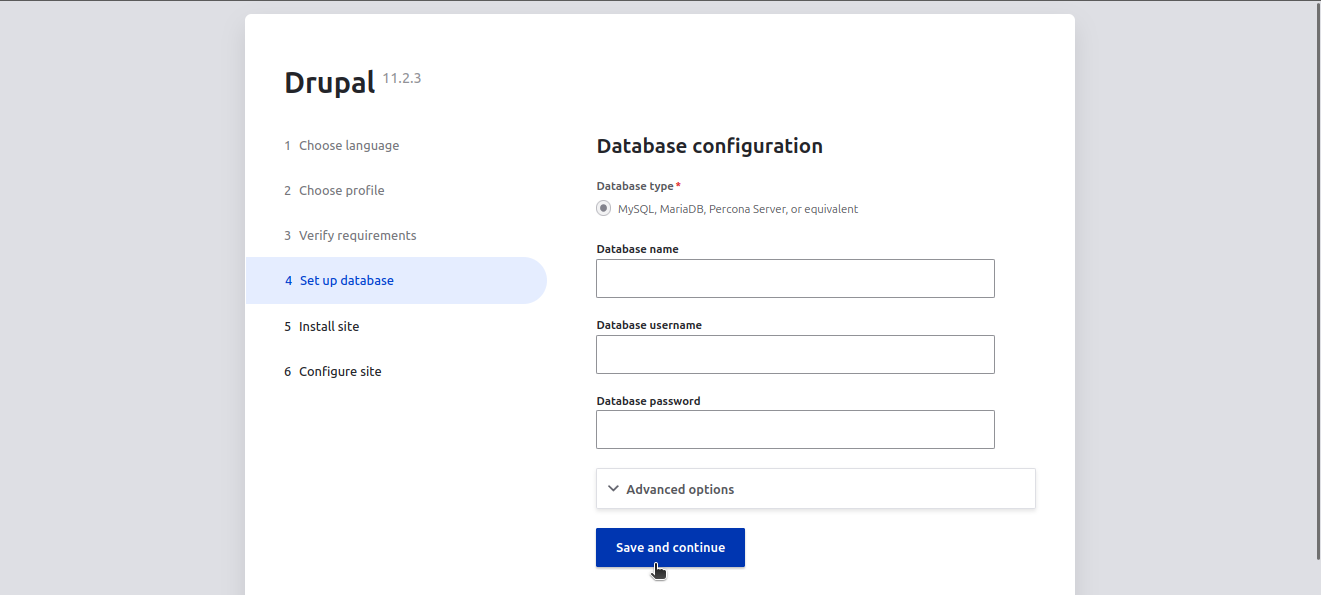
Task: Expand the Advanced options section
Action: click(679, 489)
